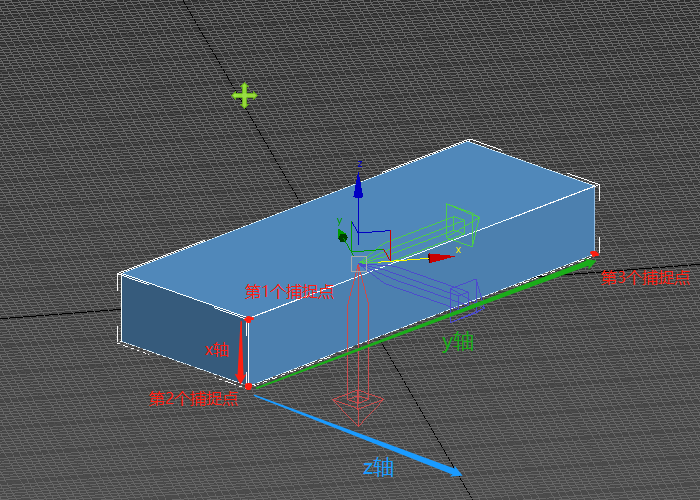This screenshot has width=700, height=500.
Task: Click the dark green Y-axis gizmo dot
Action: click(343, 237)
